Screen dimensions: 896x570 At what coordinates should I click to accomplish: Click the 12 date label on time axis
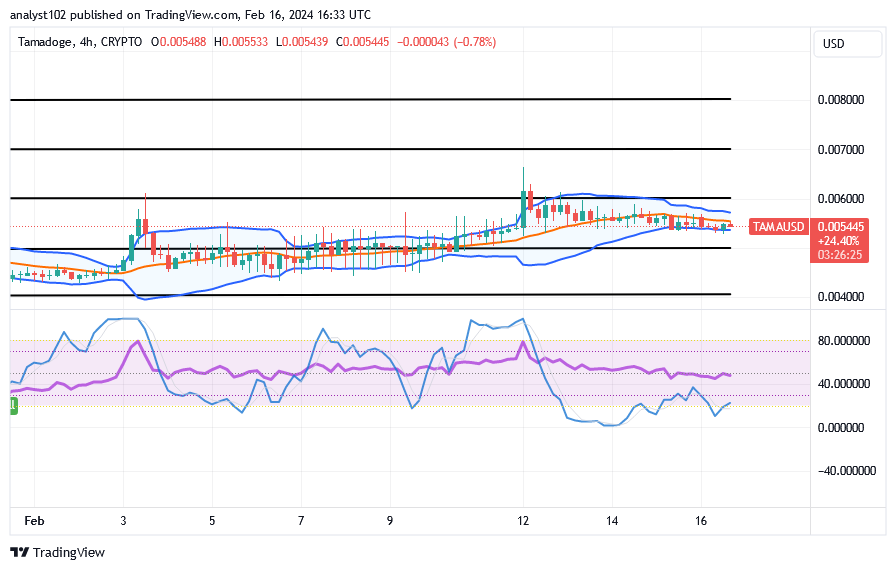click(x=523, y=521)
